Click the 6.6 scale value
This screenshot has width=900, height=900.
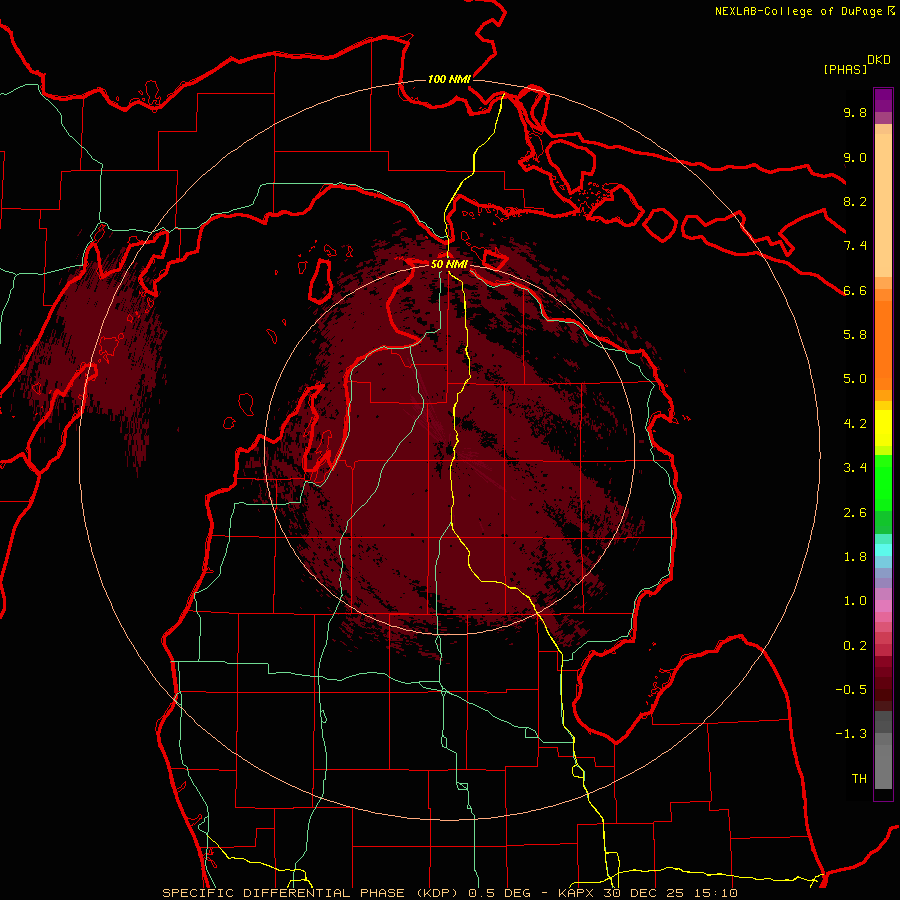pyautogui.click(x=855, y=290)
